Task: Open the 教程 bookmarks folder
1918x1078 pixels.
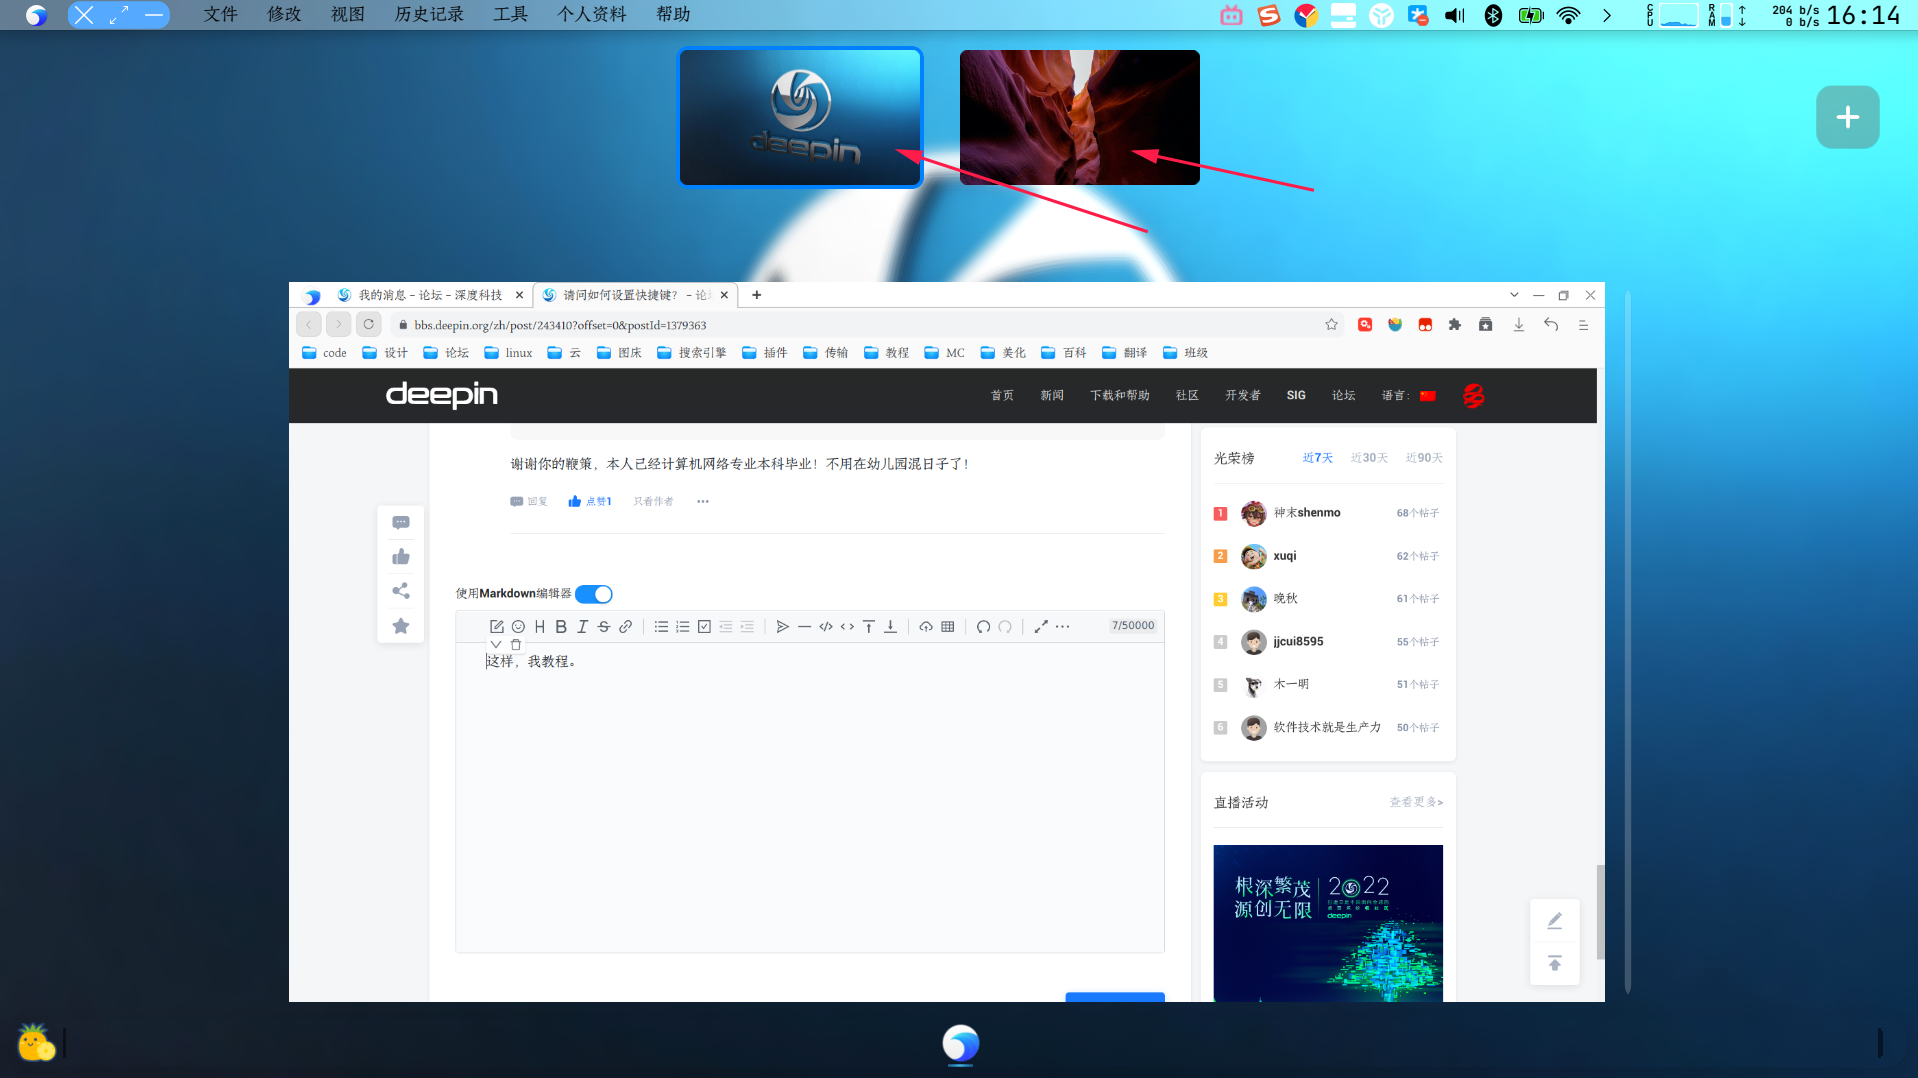Action: tap(886, 353)
